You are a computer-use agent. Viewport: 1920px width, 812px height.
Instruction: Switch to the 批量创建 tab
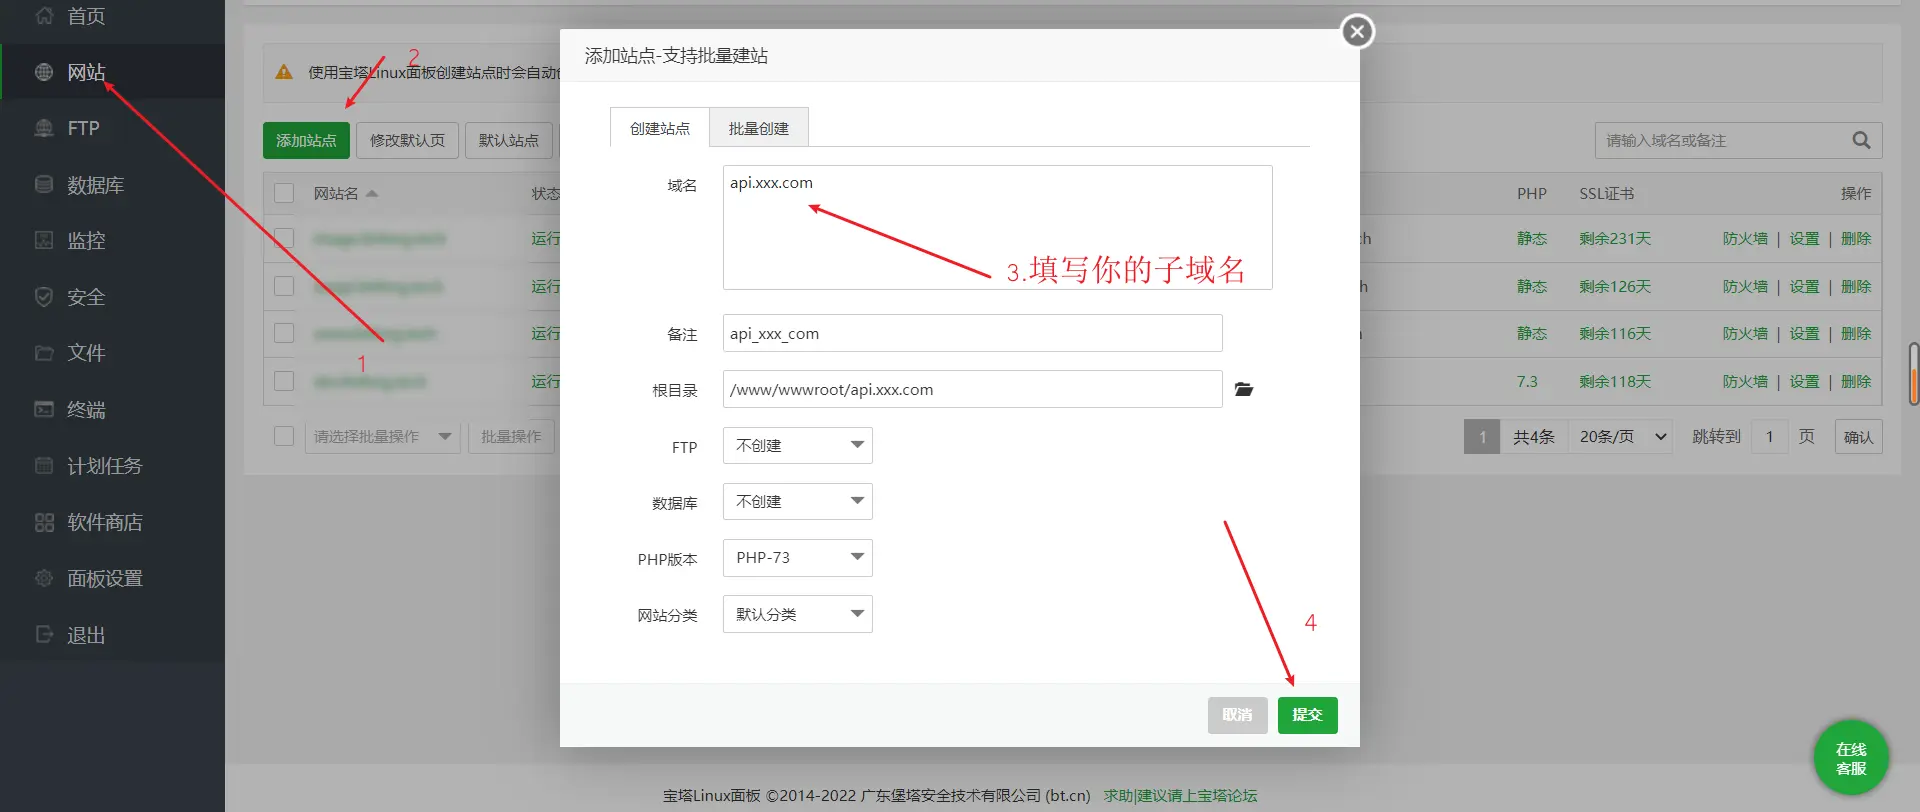coord(759,128)
